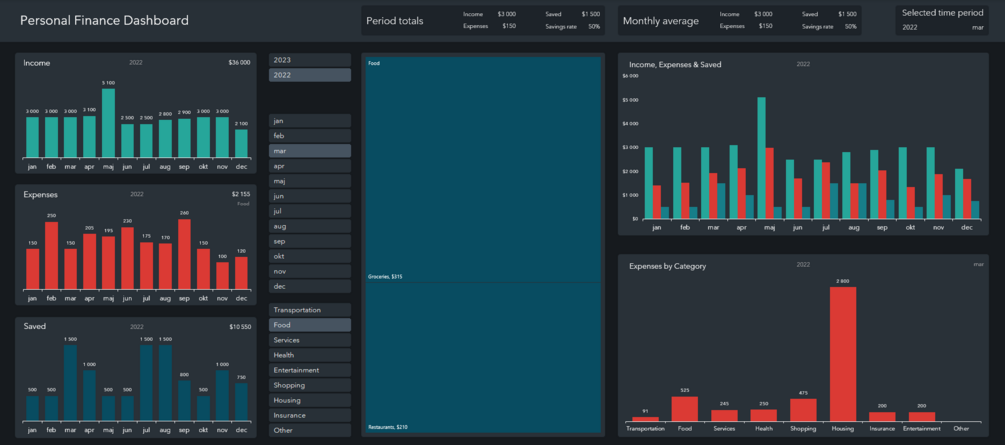Click the Food bar in Expenses by Category

pyautogui.click(x=685, y=409)
